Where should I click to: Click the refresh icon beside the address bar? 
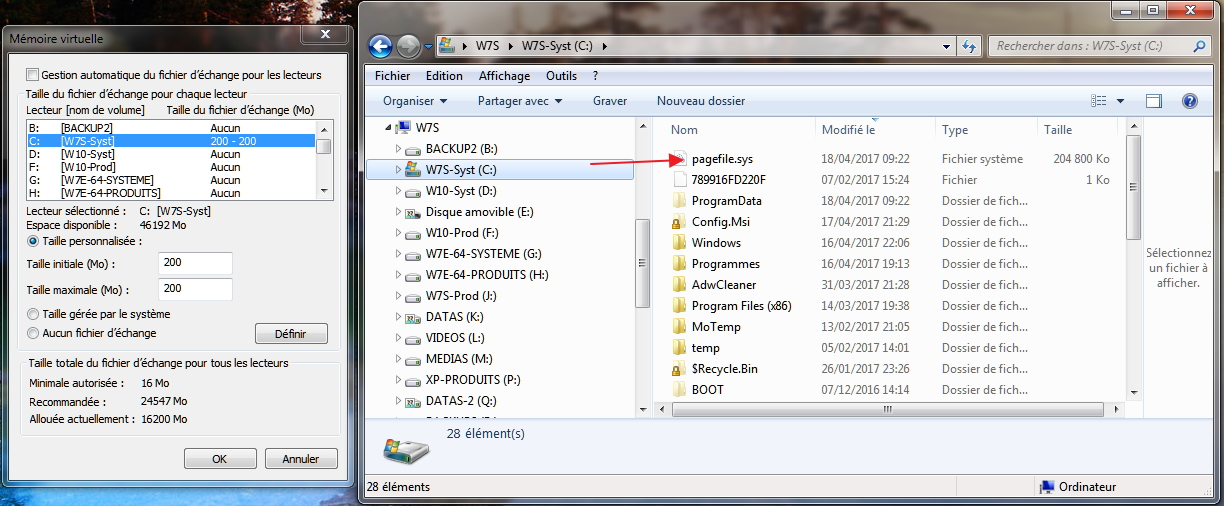[x=968, y=46]
